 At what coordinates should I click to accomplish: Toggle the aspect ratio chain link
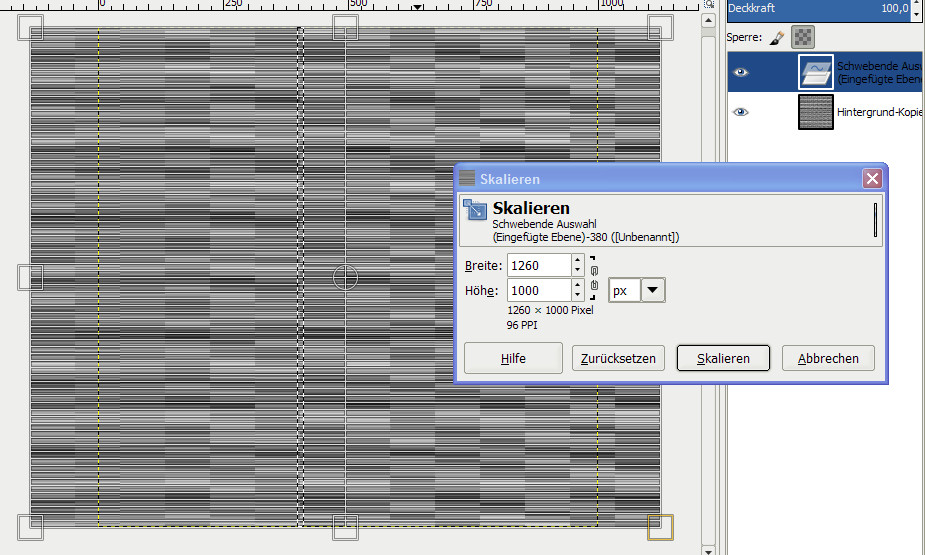pos(594,278)
